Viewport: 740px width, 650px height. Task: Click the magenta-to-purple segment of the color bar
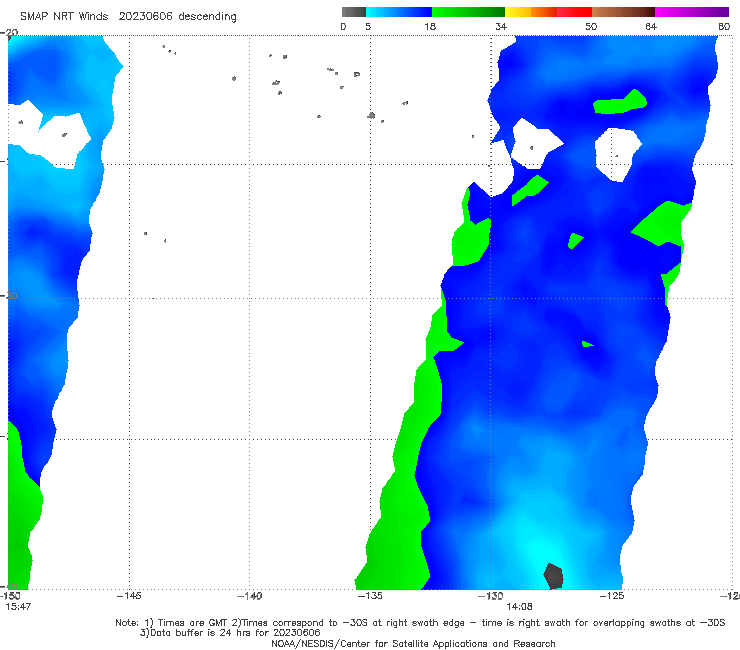point(692,12)
